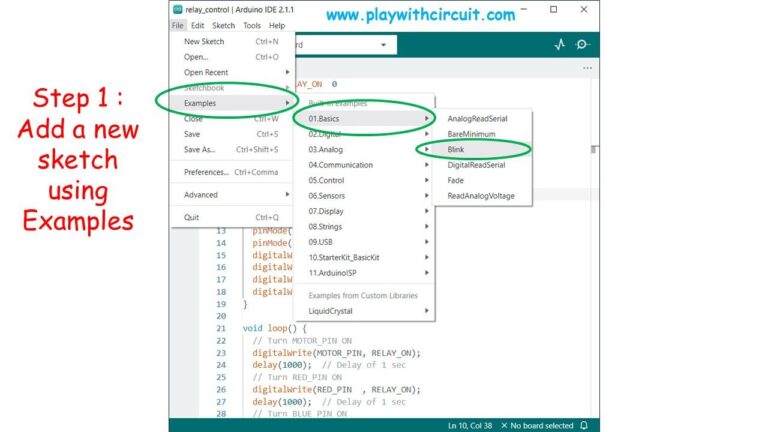The height and width of the screenshot is (432, 768).
Task: Open the Edit menu
Action: [x=197, y=25]
